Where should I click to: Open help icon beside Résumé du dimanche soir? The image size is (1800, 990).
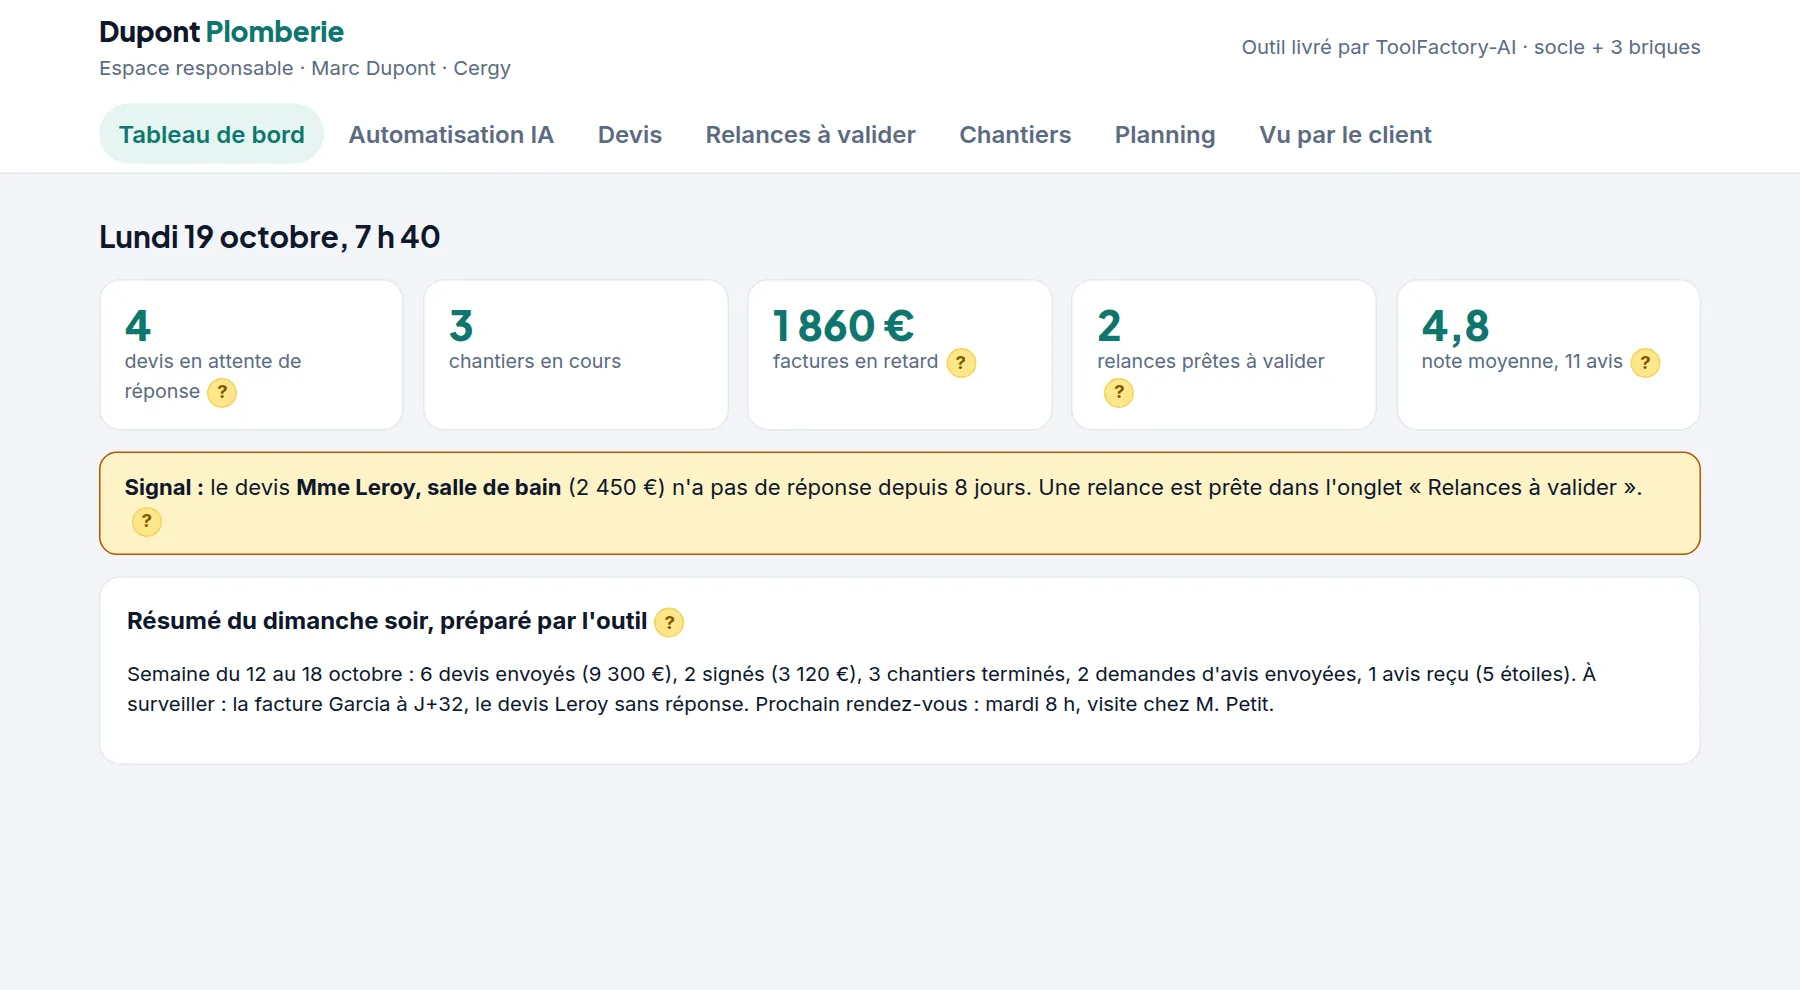[669, 623]
